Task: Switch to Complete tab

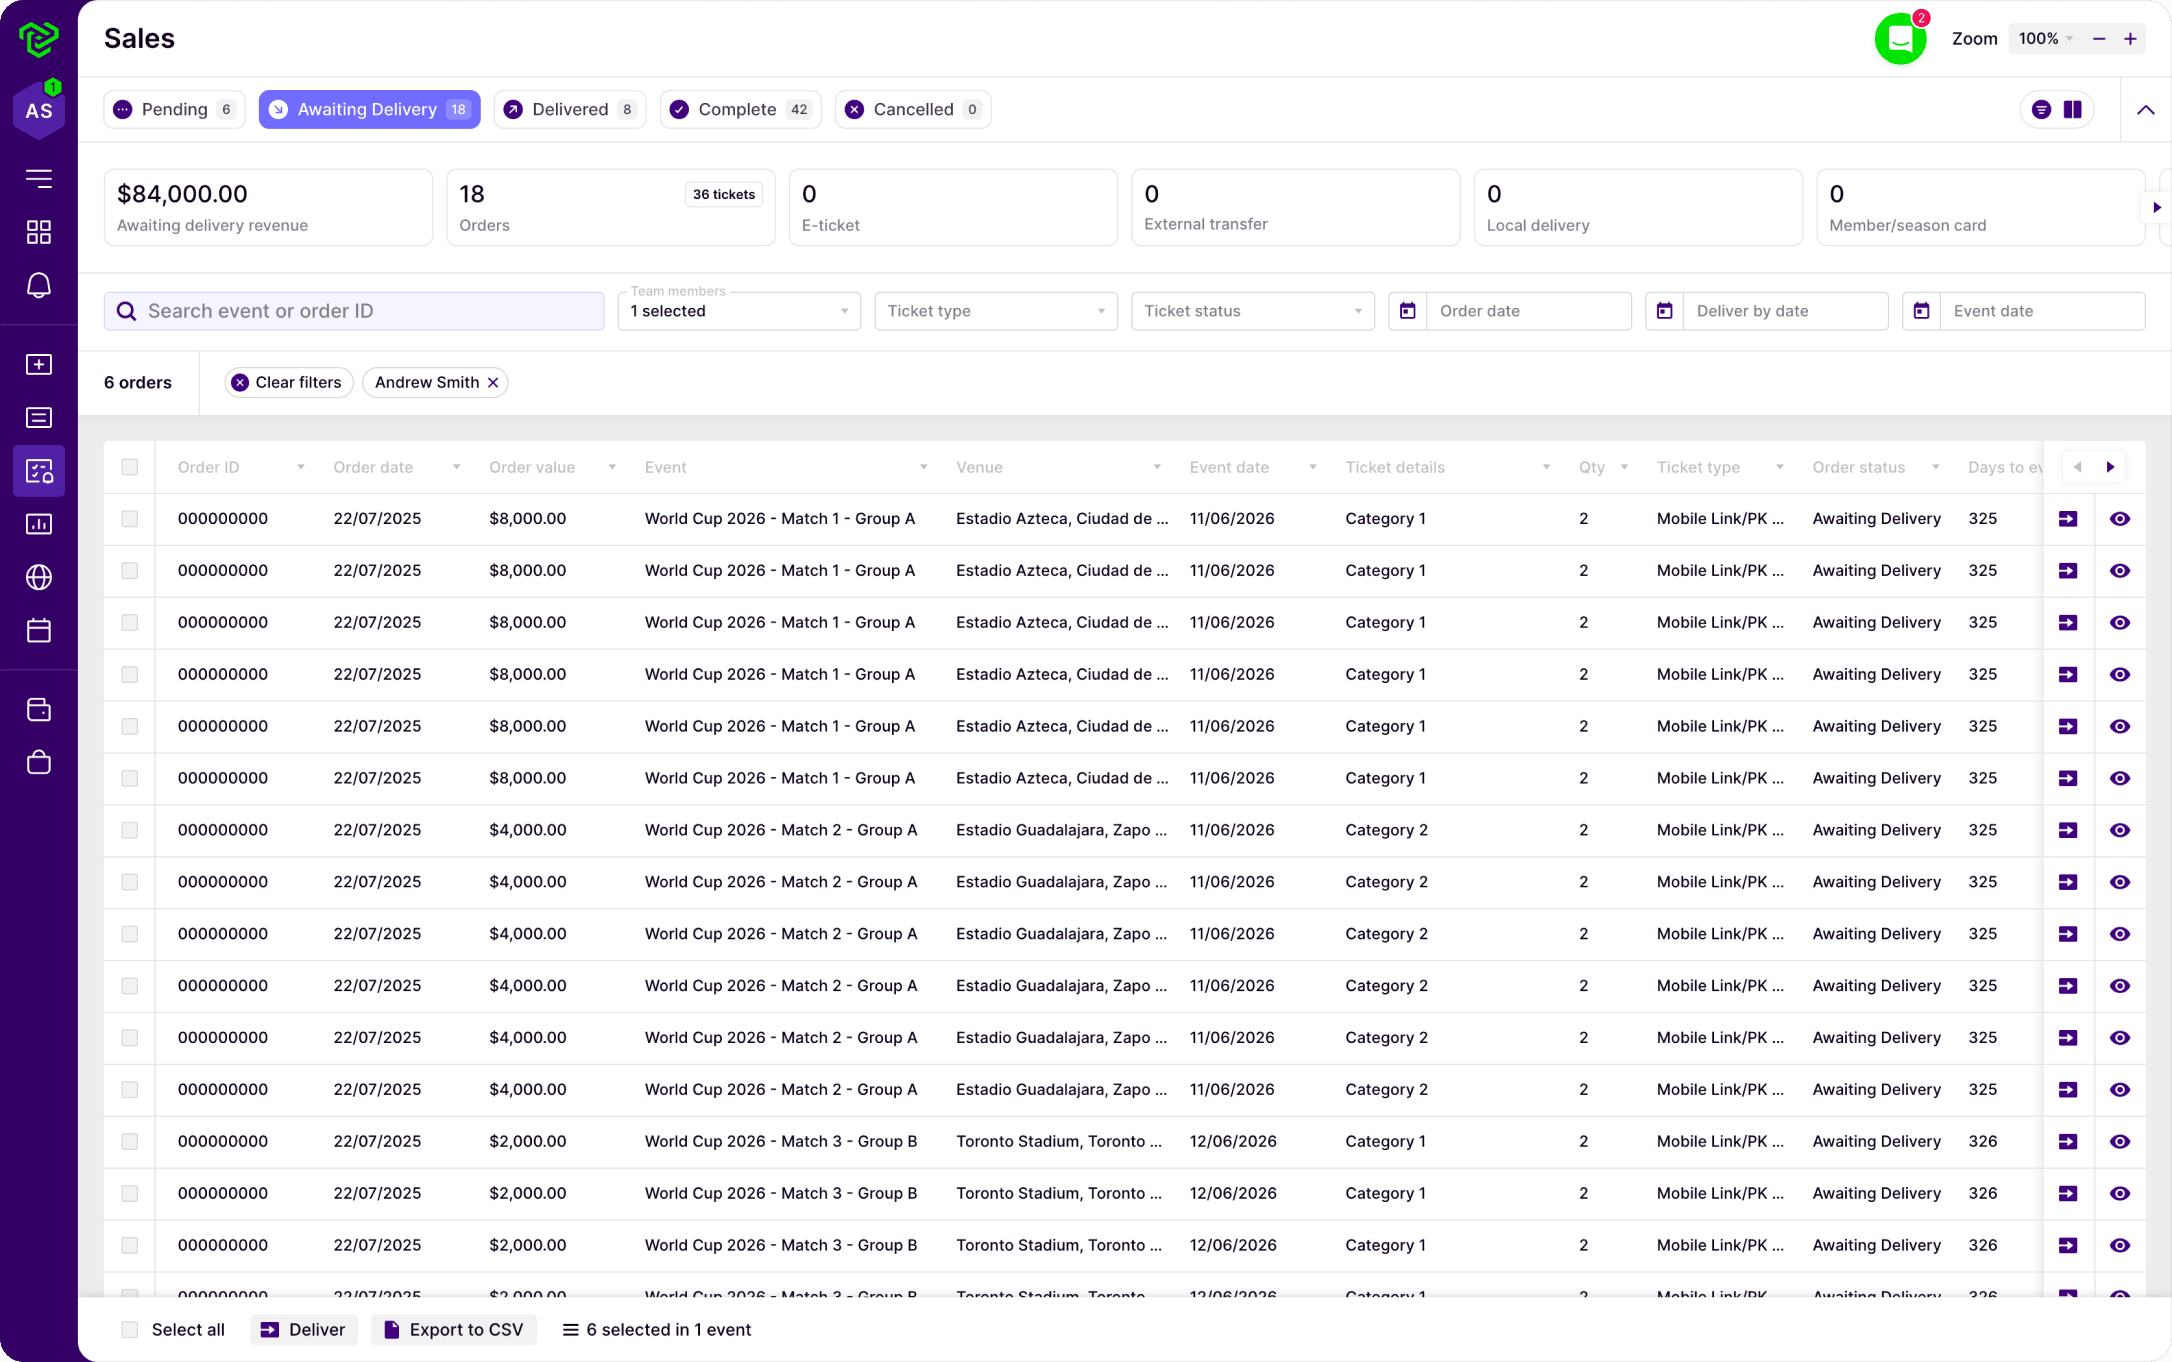Action: (x=740, y=110)
